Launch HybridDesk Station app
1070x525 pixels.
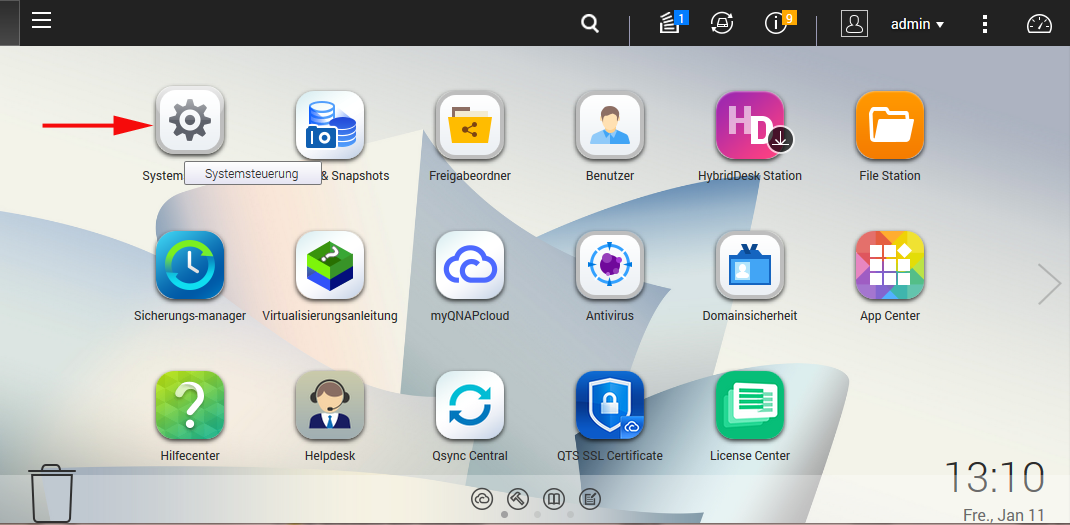750,125
